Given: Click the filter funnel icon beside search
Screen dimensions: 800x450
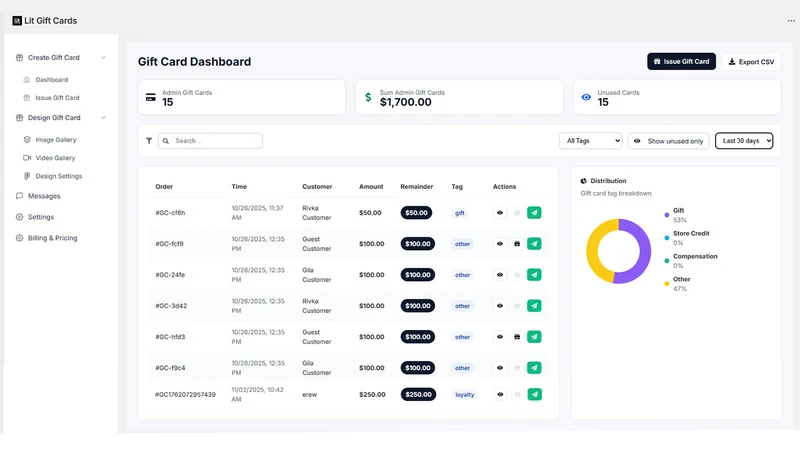Looking at the screenshot, I should click(x=149, y=141).
